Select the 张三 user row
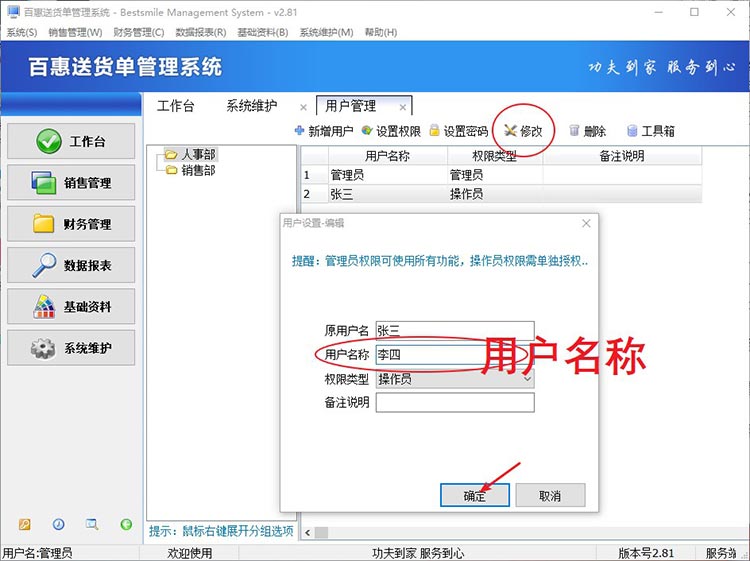The image size is (750, 561). pyautogui.click(x=501, y=194)
